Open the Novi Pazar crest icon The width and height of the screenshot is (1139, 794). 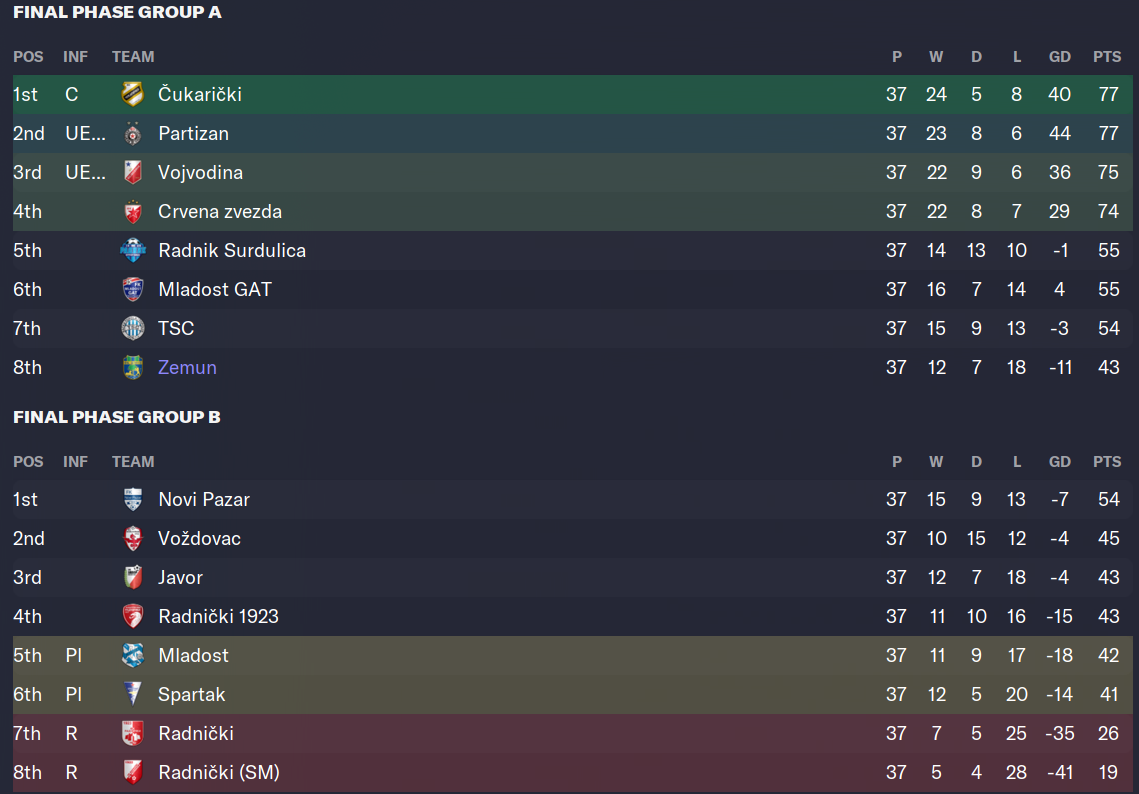pyautogui.click(x=132, y=499)
